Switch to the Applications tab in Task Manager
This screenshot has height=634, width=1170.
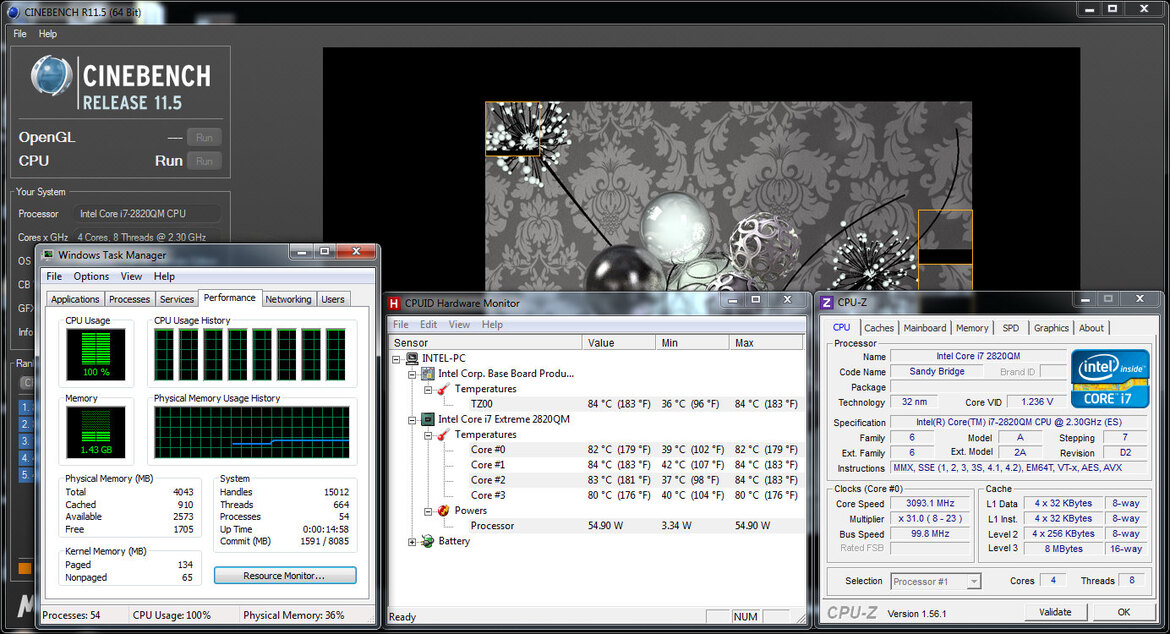coord(75,299)
